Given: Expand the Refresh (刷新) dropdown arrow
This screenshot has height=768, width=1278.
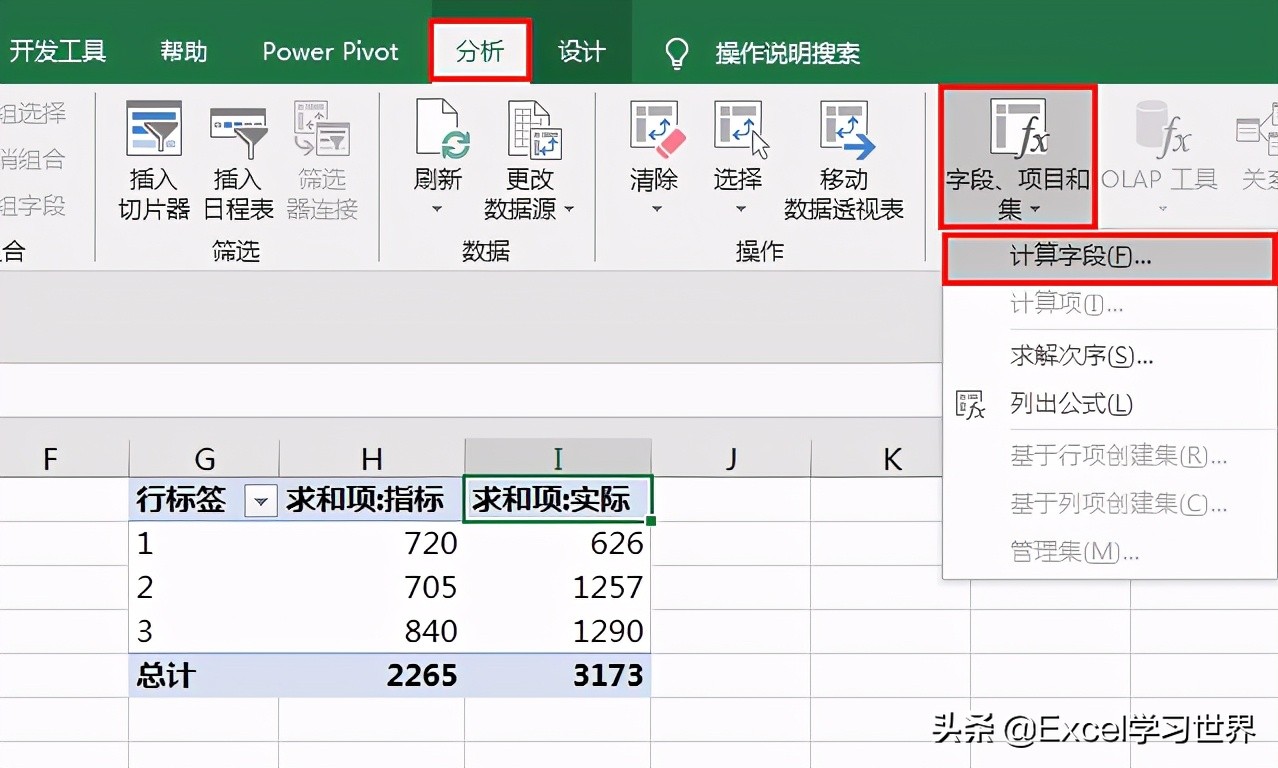Looking at the screenshot, I should [x=437, y=209].
